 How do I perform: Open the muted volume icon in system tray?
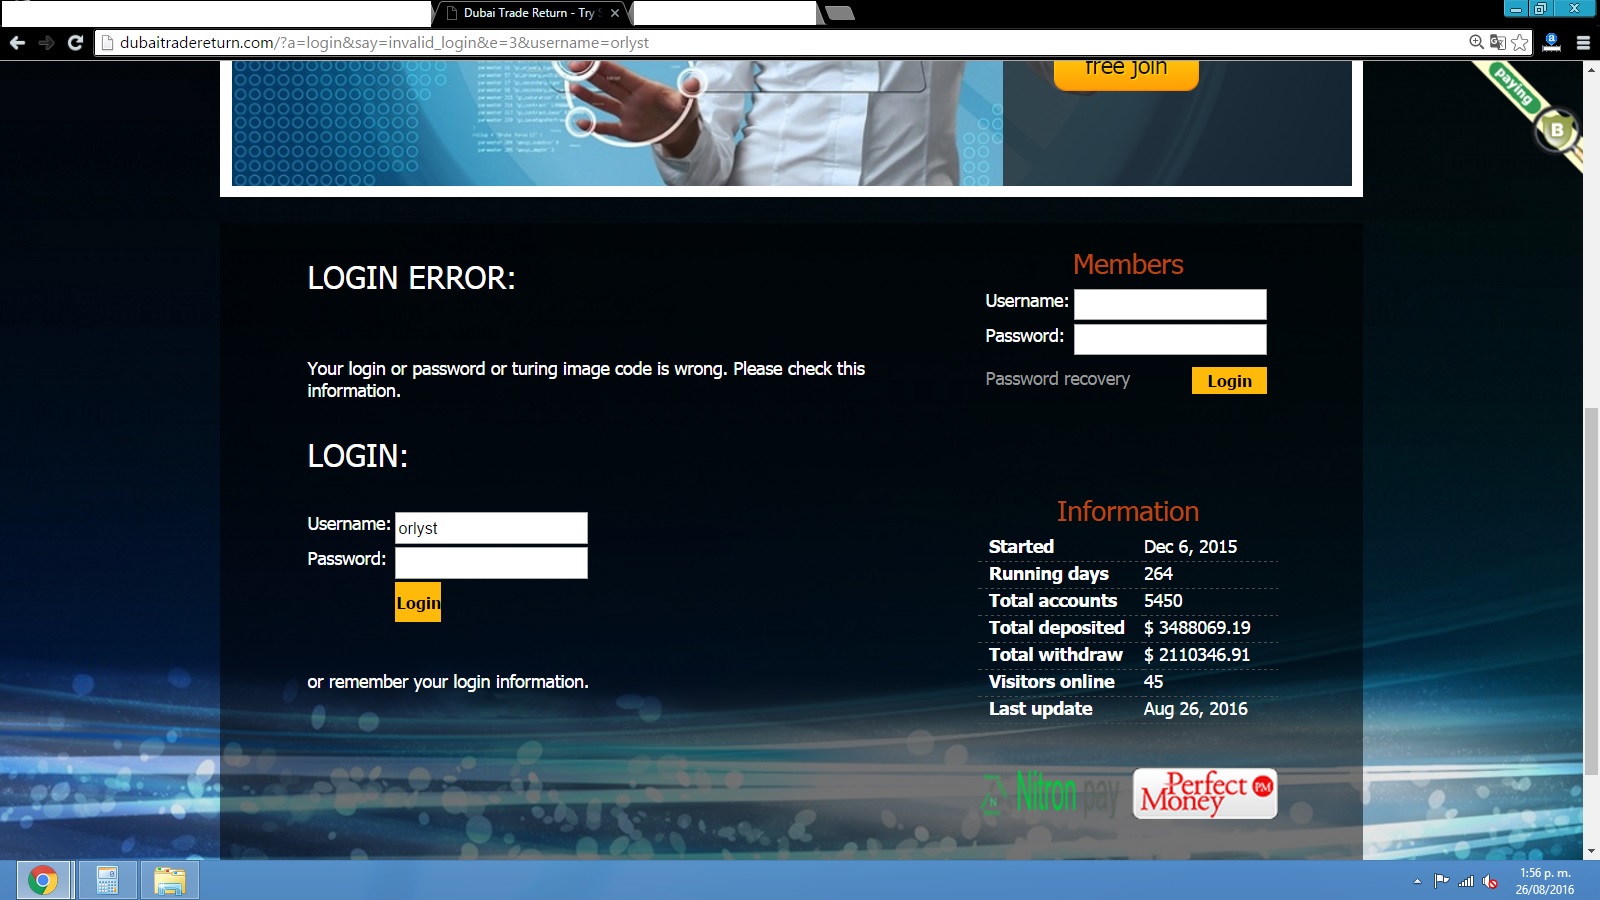click(1490, 881)
